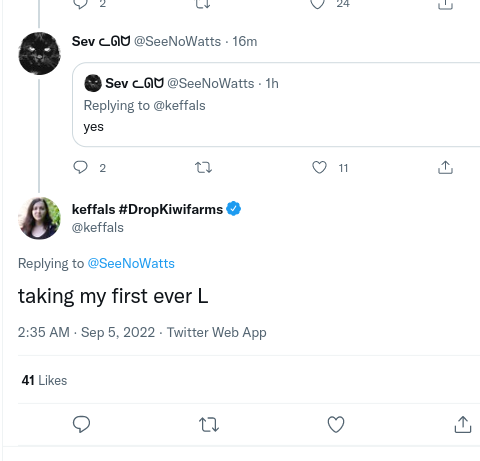Viewport: 480px width, 461px height.
Task: Like Sev's tweet with 11 likes
Action: tap(319, 167)
